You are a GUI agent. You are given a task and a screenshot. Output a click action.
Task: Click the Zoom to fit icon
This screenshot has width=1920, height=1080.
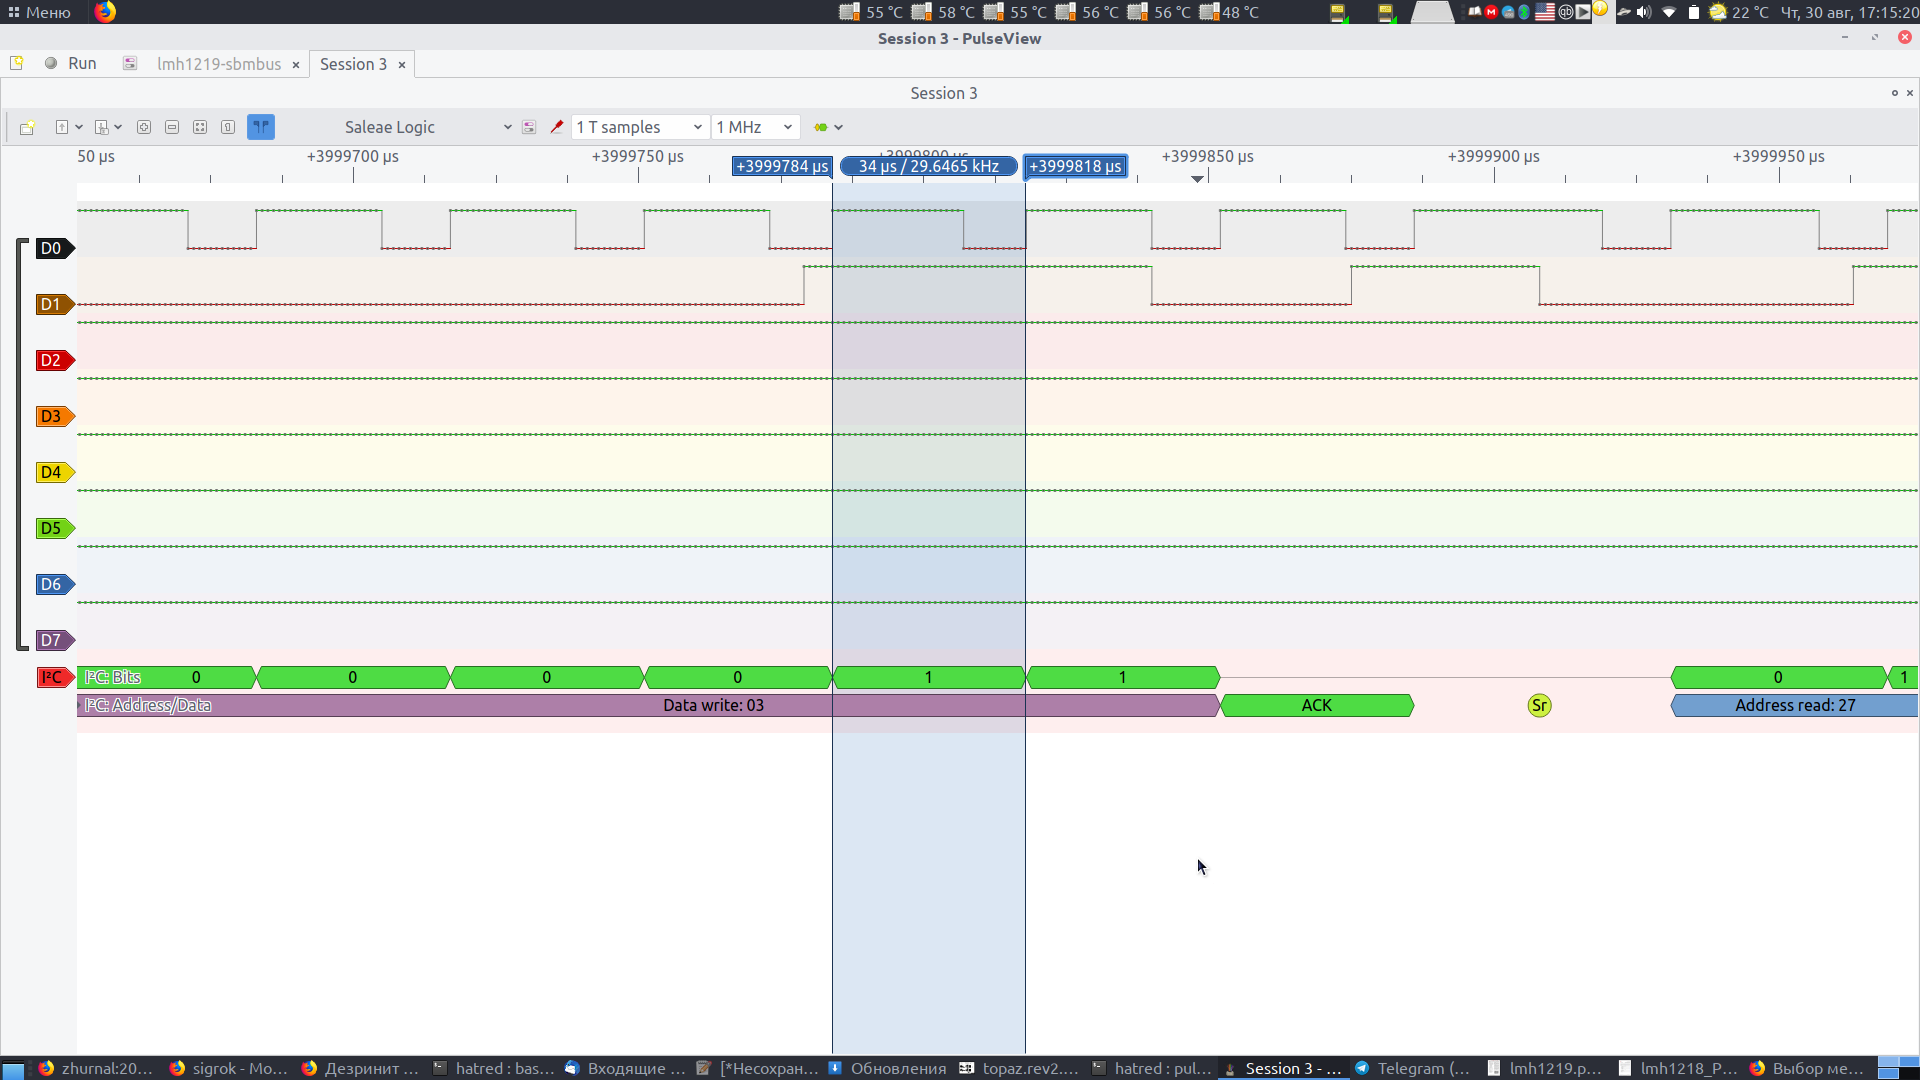point(200,127)
